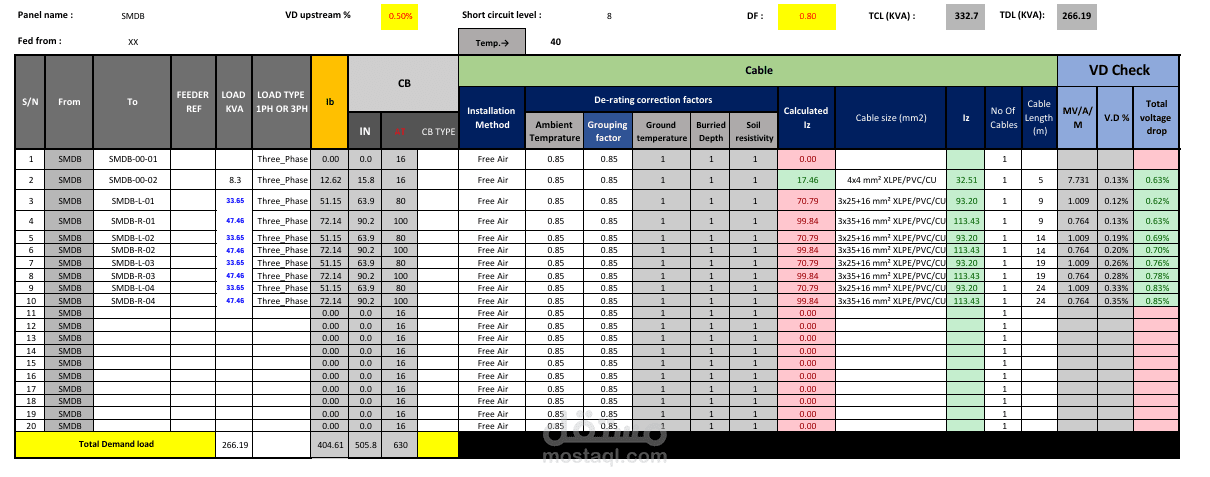Select the temperature value 40
The image size is (1210, 477).
(x=555, y=42)
